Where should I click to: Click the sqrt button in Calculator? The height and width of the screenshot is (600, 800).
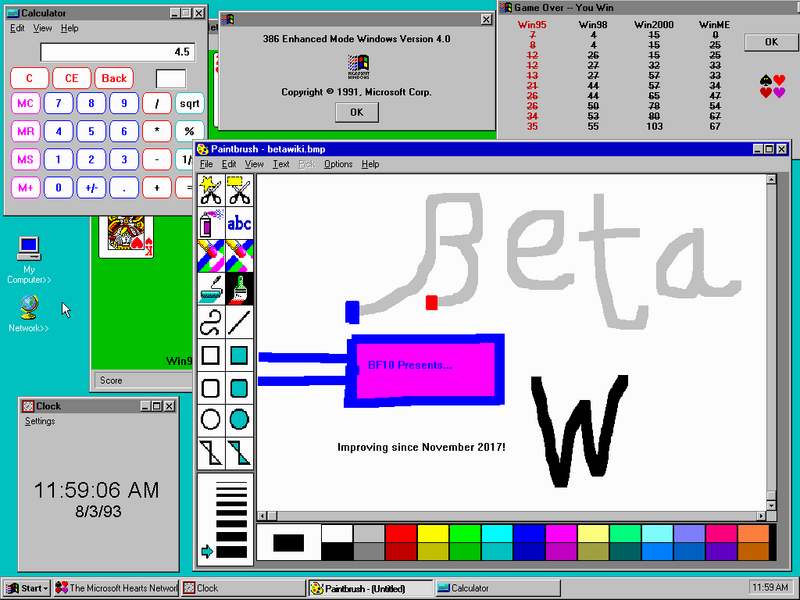point(189,104)
